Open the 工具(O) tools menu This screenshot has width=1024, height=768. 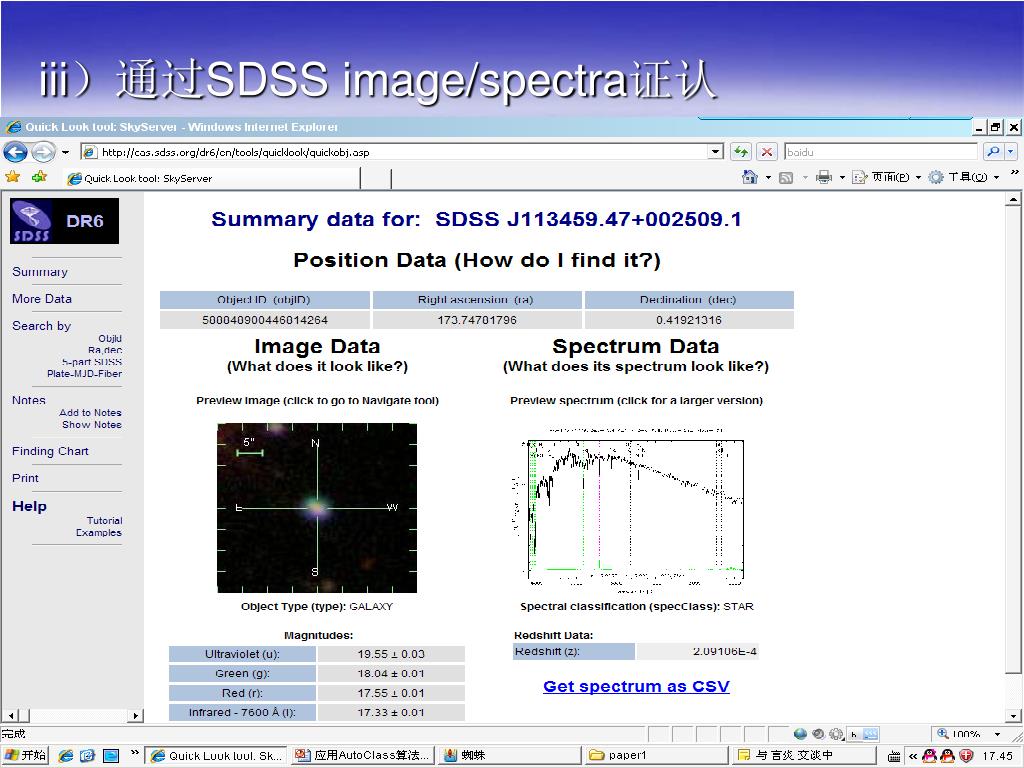click(963, 177)
